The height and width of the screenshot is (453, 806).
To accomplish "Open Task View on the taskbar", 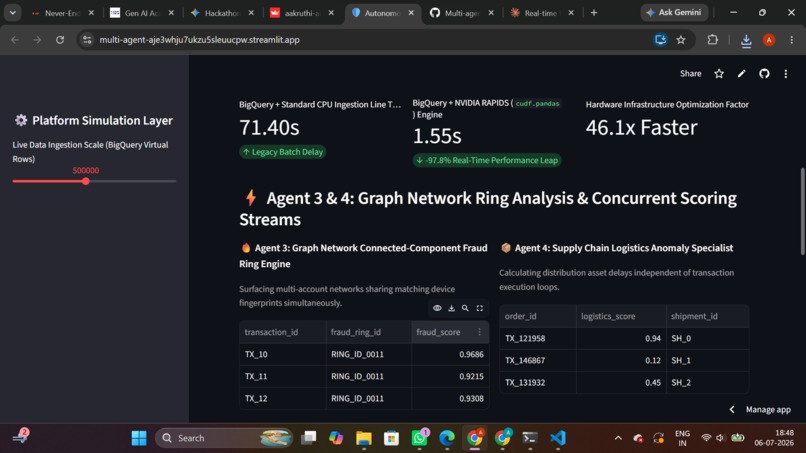I will [308, 438].
